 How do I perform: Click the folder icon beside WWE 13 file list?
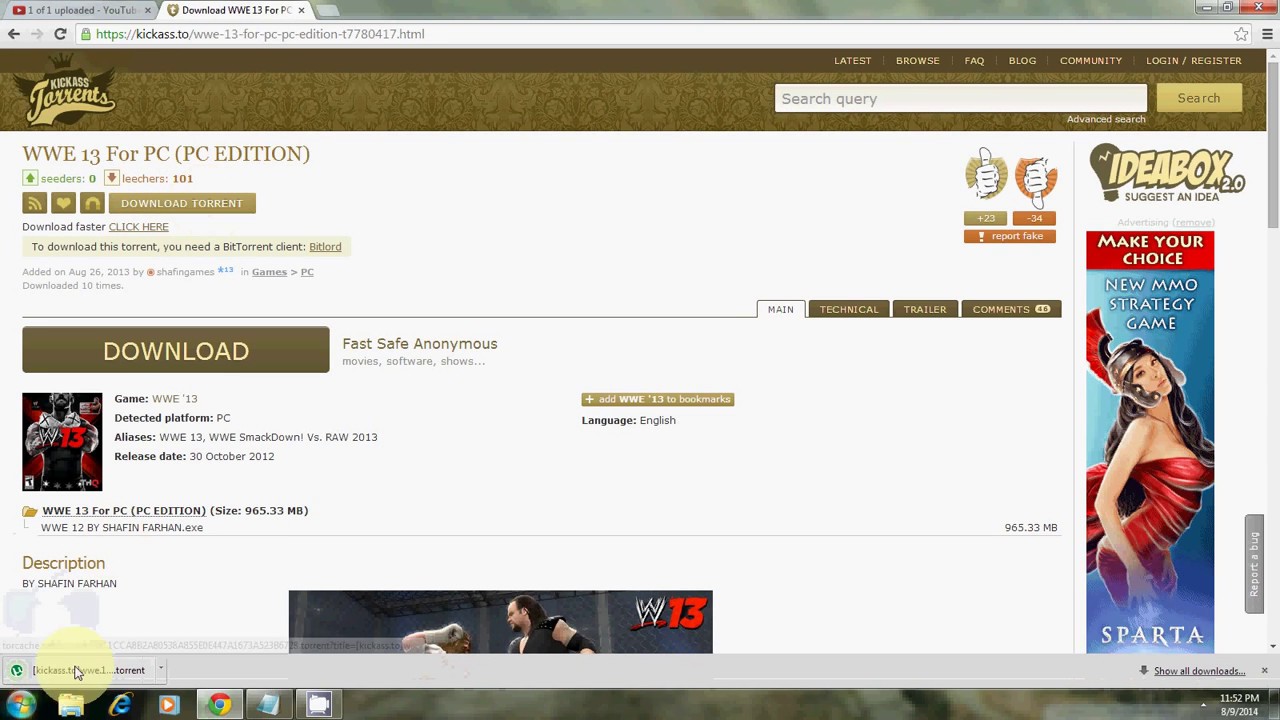tap(30, 511)
